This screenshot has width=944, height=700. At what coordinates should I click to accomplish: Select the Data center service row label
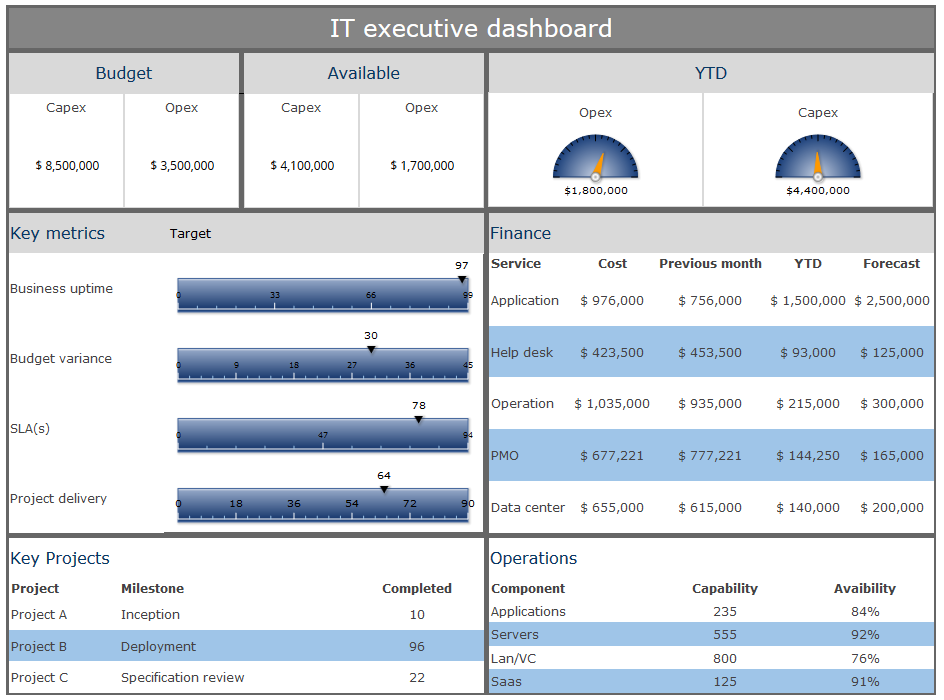pos(528,507)
